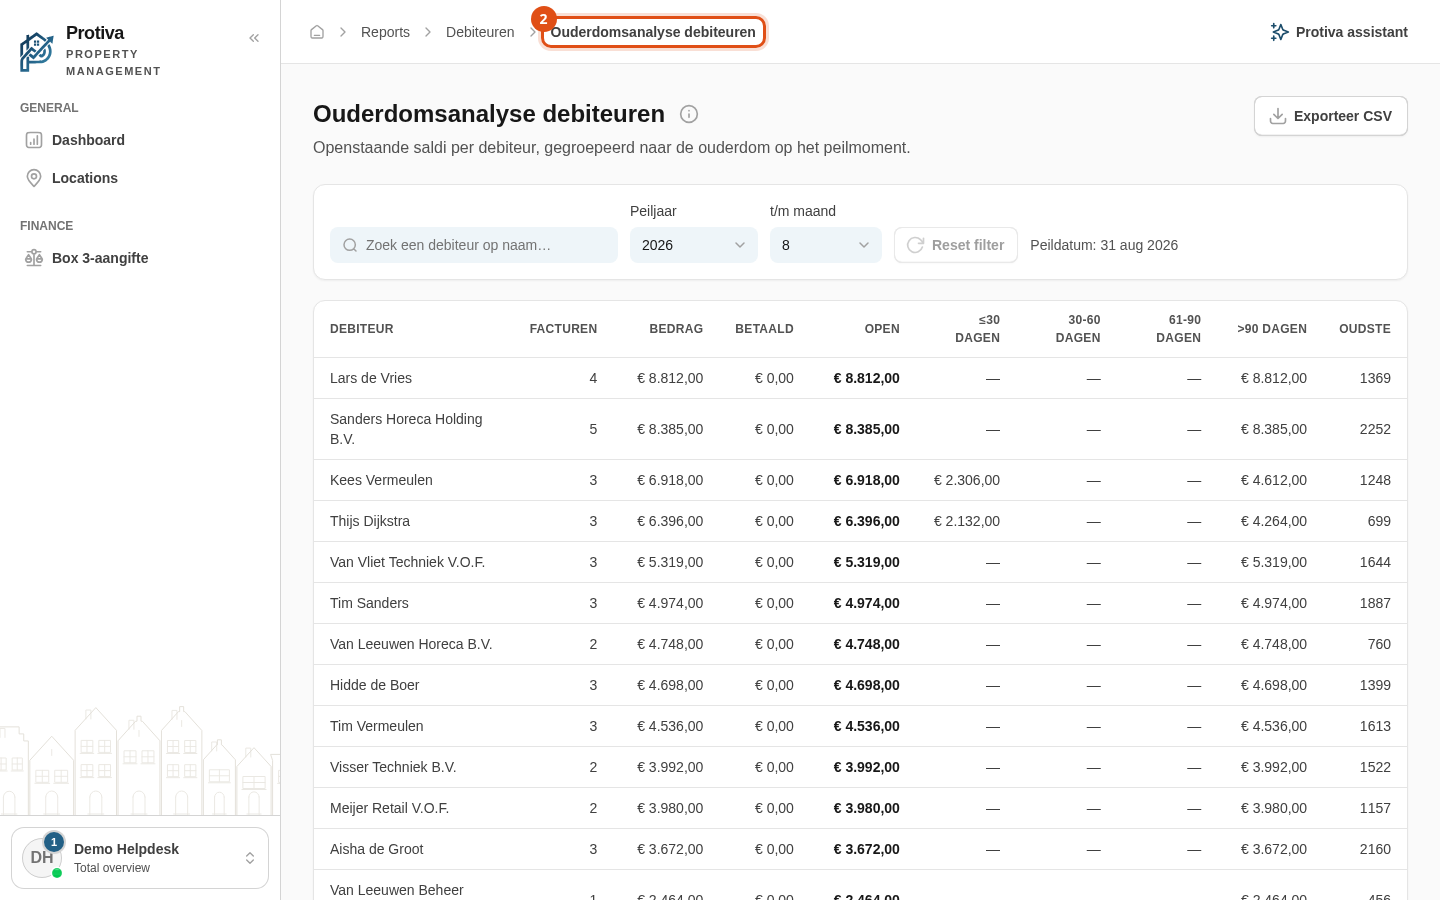
Task: Click the Exporteer CSV button
Action: point(1331,116)
